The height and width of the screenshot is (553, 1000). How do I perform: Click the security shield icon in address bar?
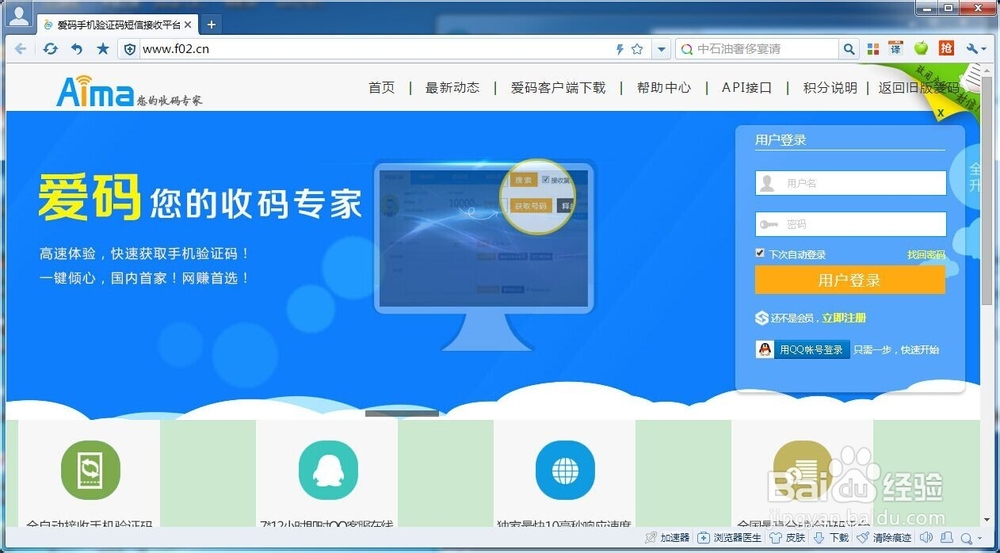(x=129, y=49)
